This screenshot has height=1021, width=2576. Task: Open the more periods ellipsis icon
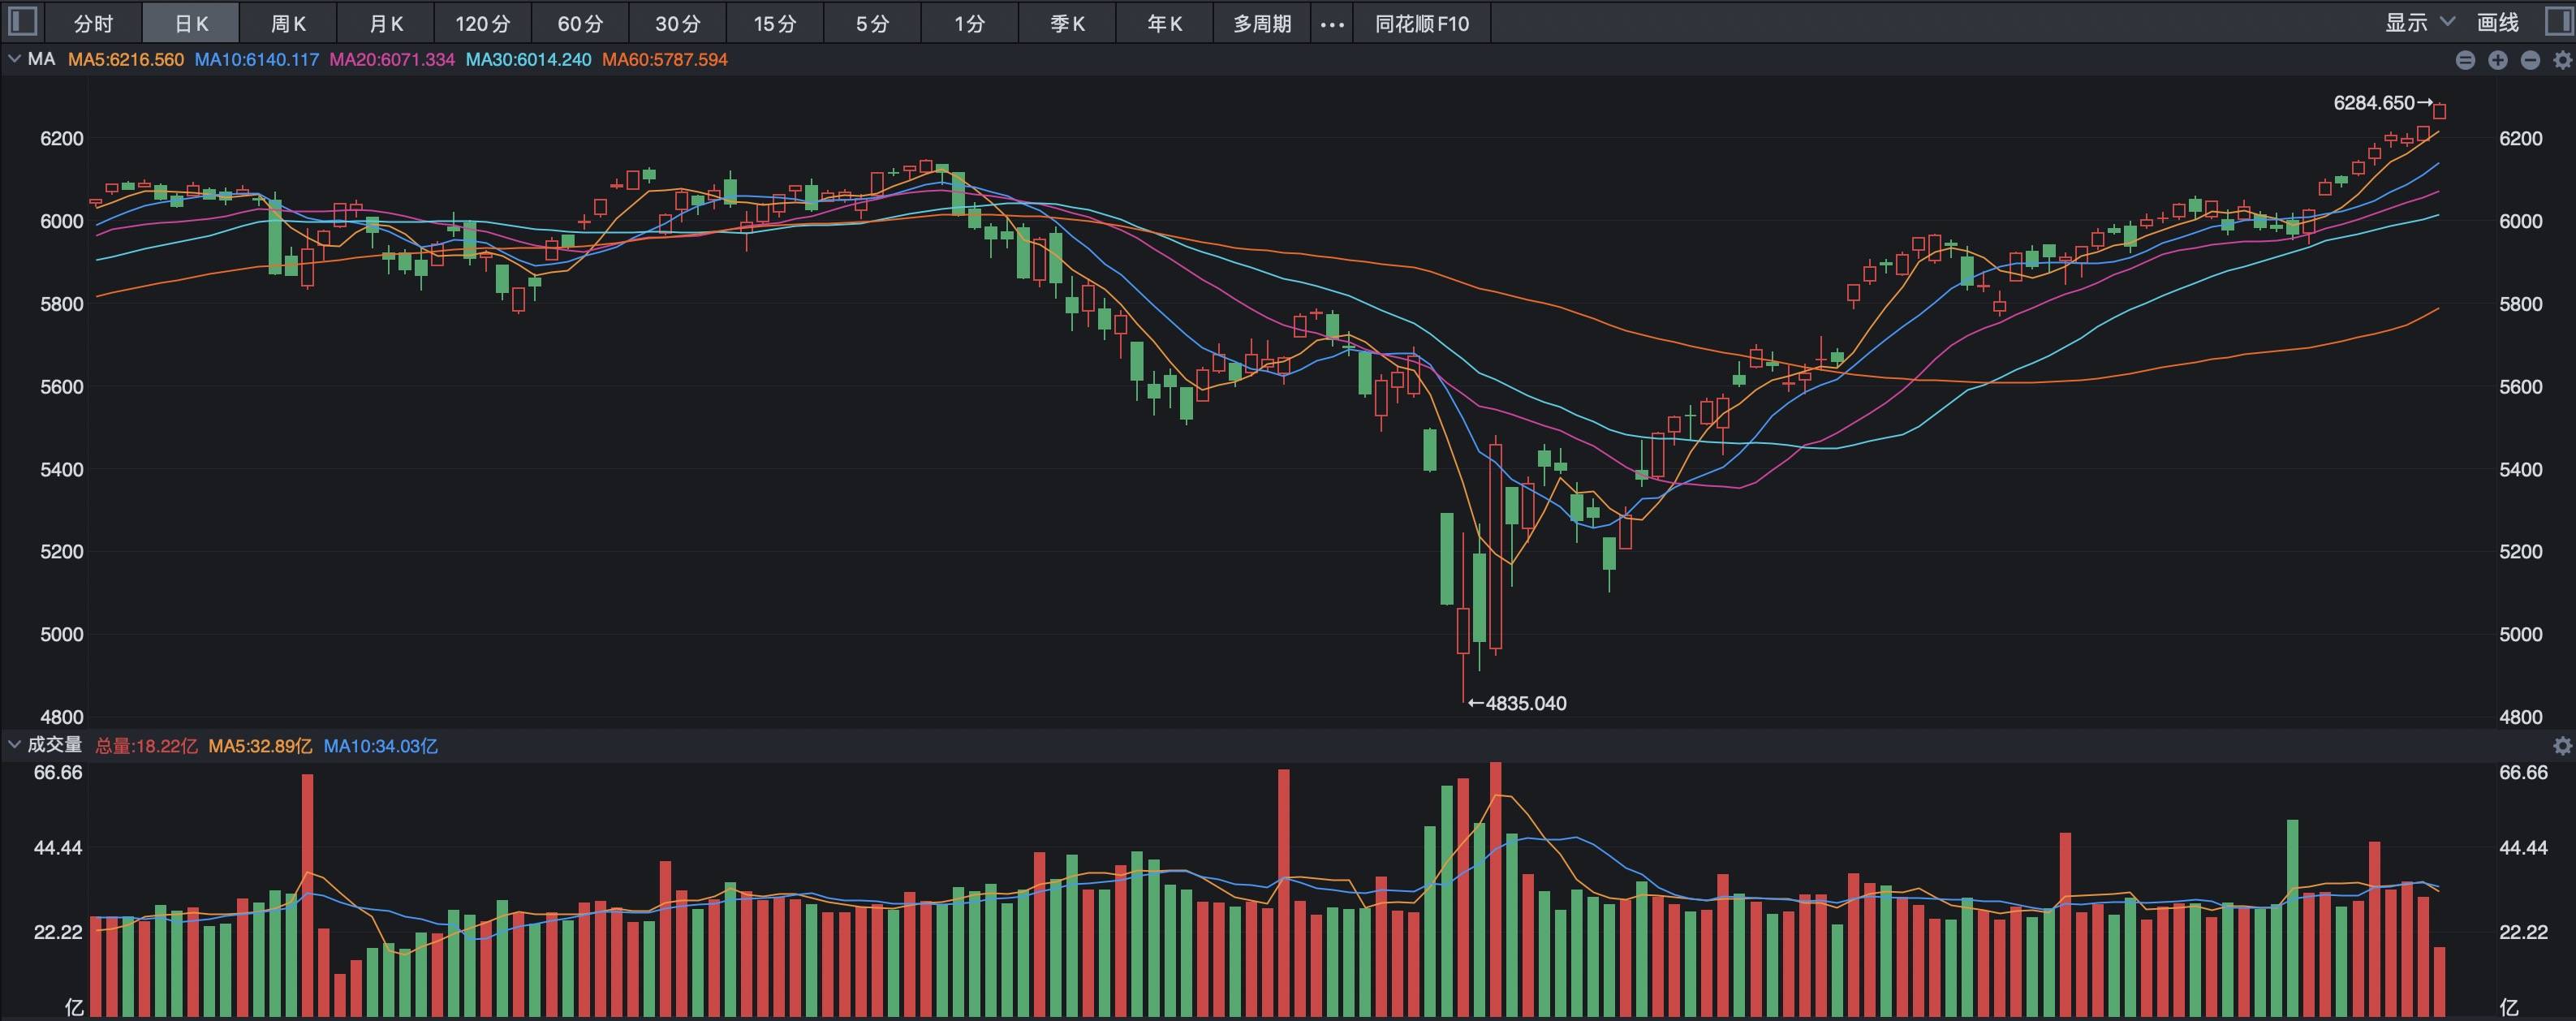pos(1332,24)
